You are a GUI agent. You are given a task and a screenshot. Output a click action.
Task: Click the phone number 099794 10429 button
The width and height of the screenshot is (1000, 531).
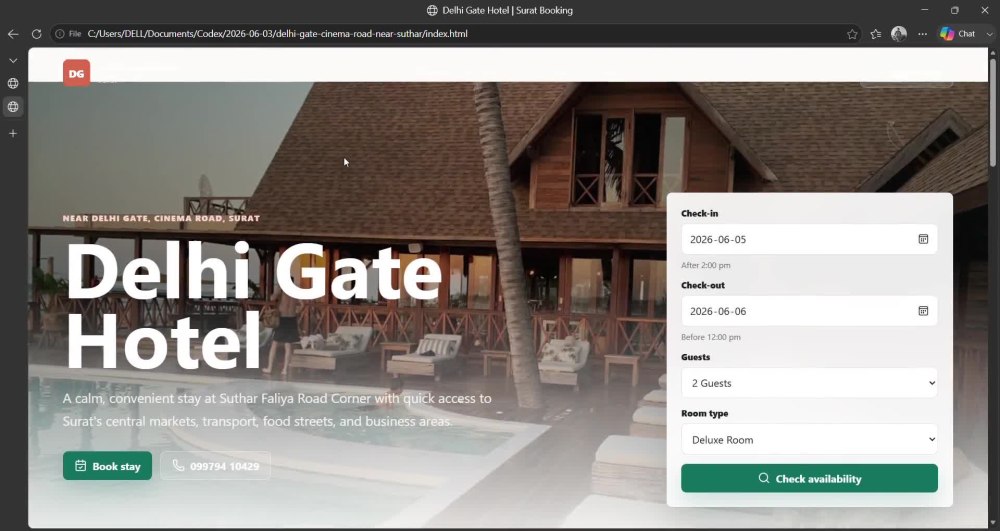pyautogui.click(x=216, y=466)
